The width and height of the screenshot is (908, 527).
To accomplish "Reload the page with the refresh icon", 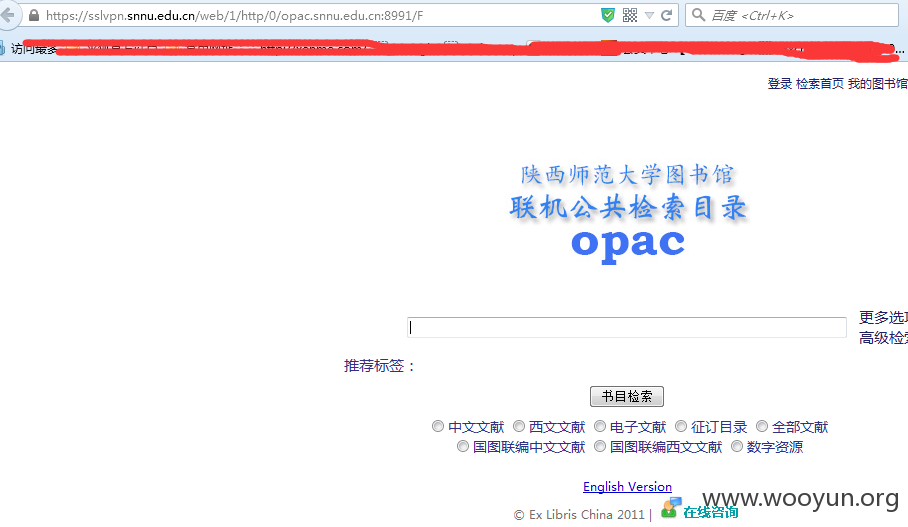I will pyautogui.click(x=667, y=16).
